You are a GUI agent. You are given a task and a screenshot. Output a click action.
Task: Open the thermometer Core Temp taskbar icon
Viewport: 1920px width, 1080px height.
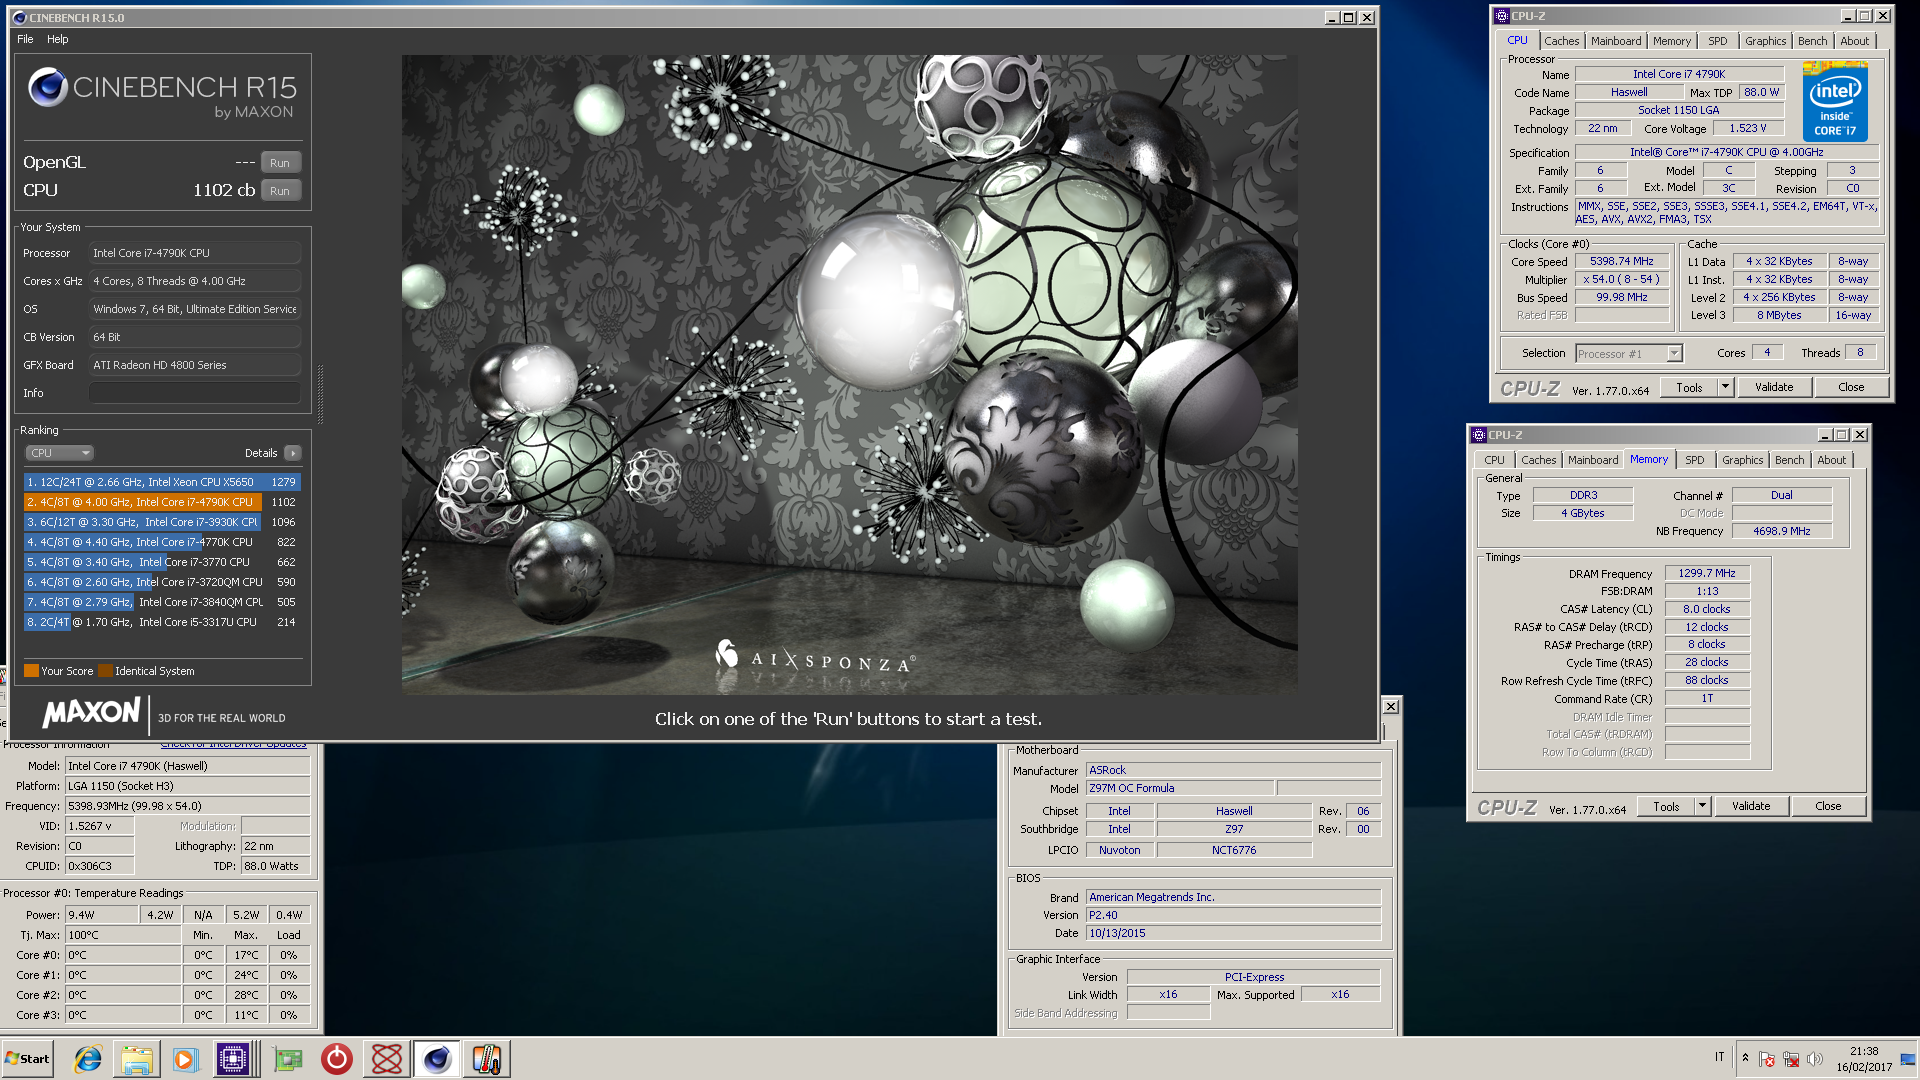click(487, 1059)
